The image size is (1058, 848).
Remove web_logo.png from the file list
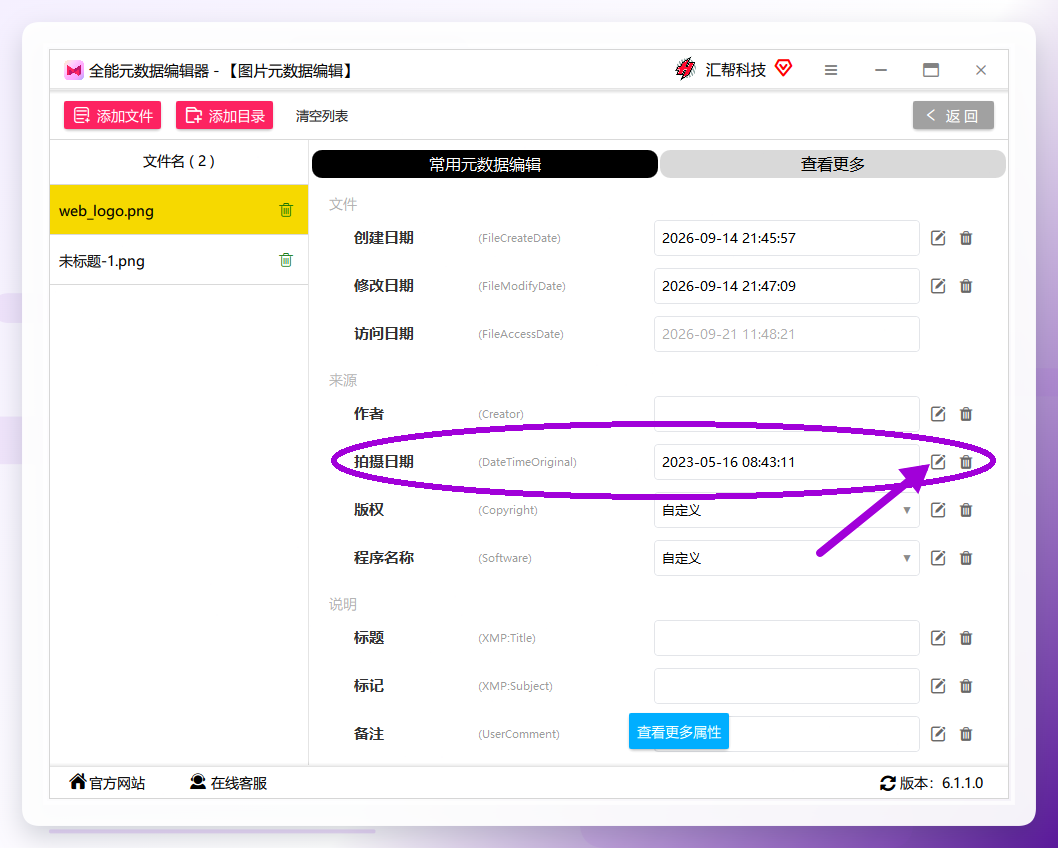(286, 210)
